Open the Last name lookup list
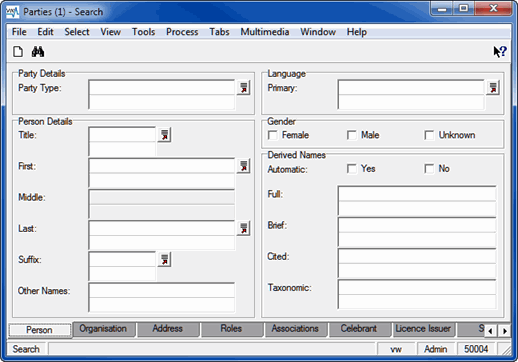 (244, 228)
